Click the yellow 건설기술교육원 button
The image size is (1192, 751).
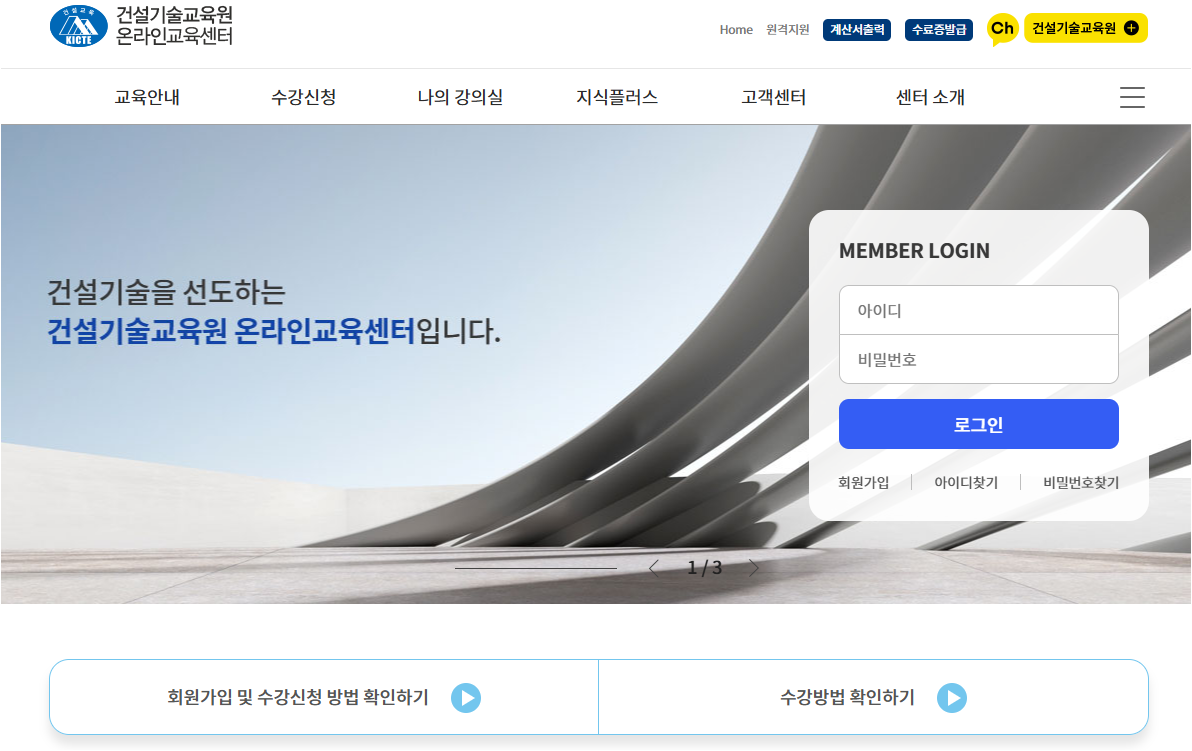pos(1086,28)
